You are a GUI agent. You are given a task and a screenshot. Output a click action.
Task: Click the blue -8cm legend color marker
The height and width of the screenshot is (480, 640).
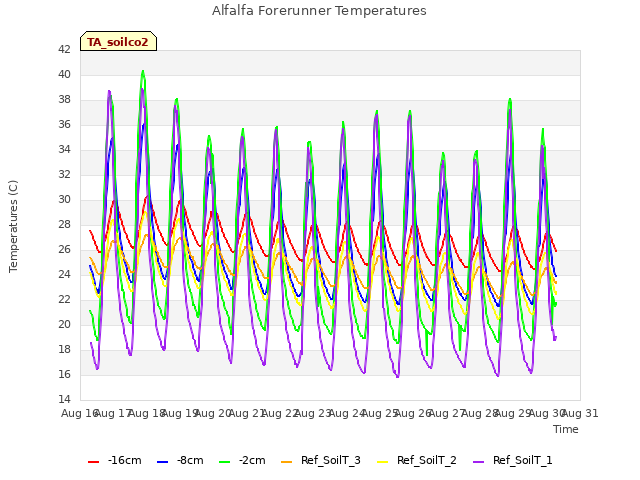[162, 462]
